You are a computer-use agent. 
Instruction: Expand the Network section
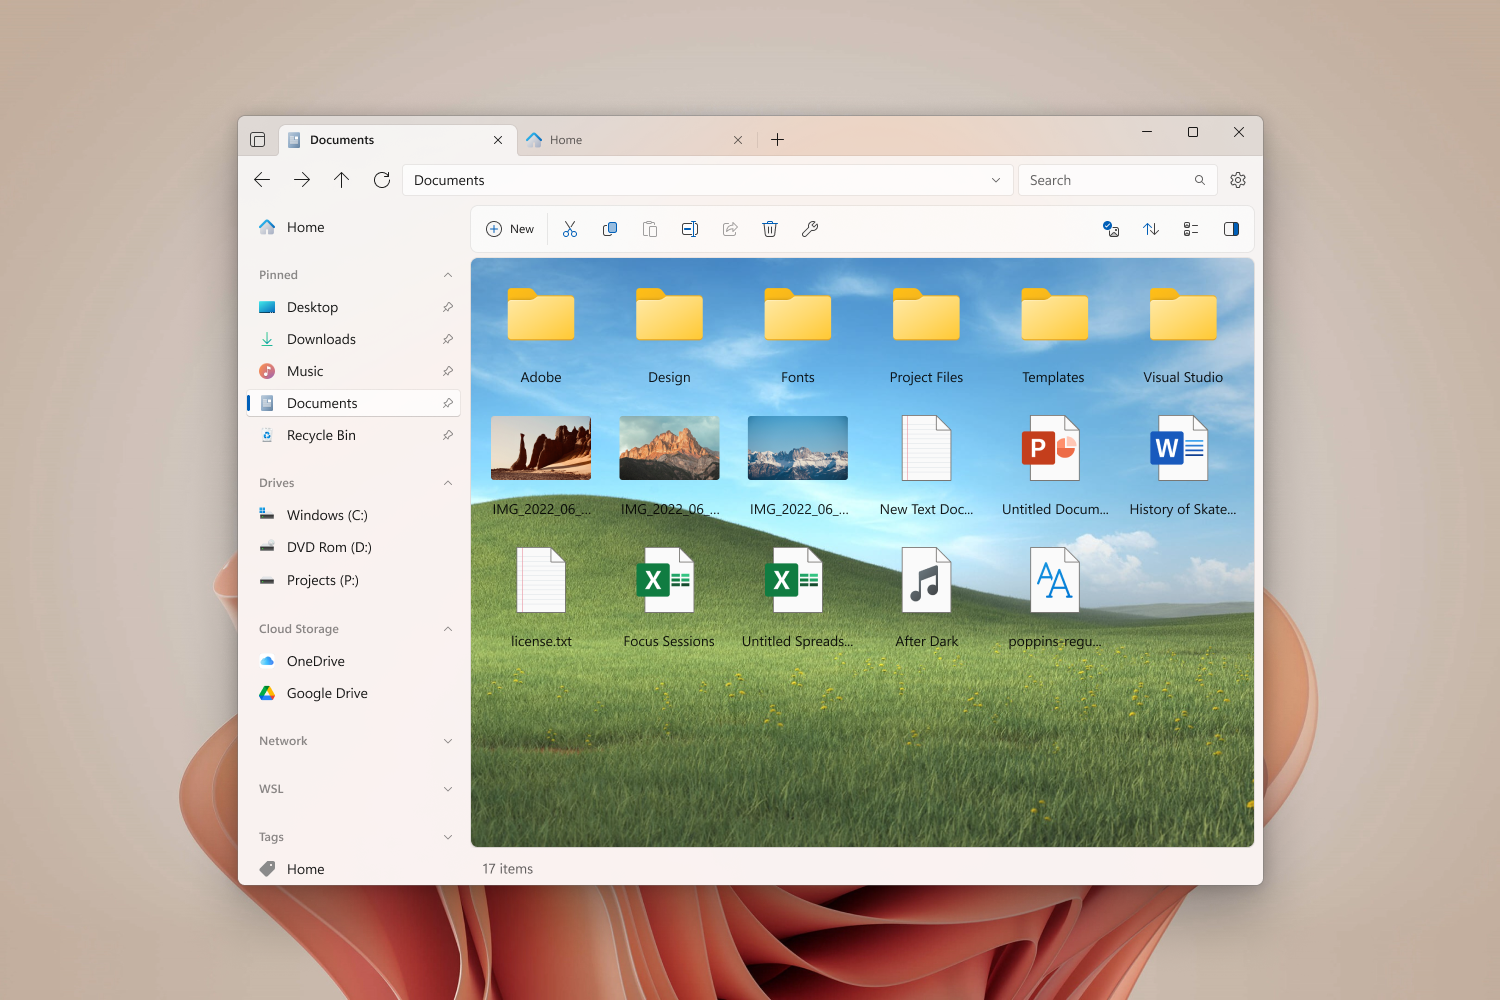[x=447, y=740]
